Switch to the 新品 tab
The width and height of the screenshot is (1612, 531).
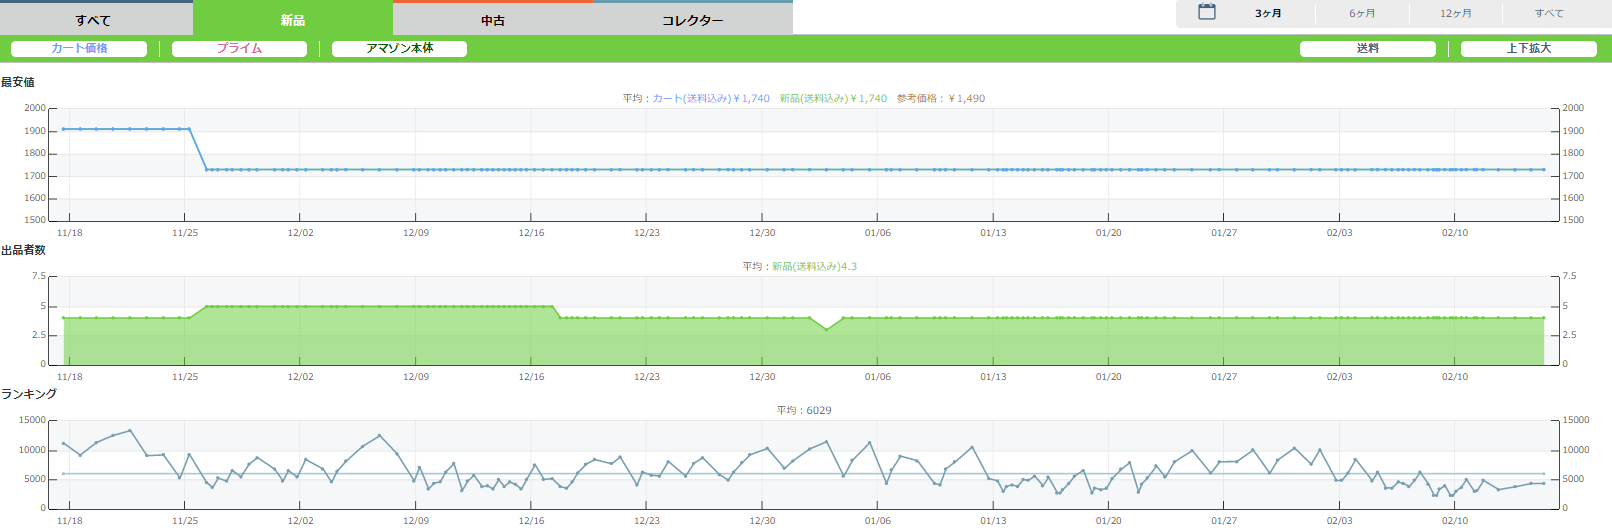(x=293, y=20)
